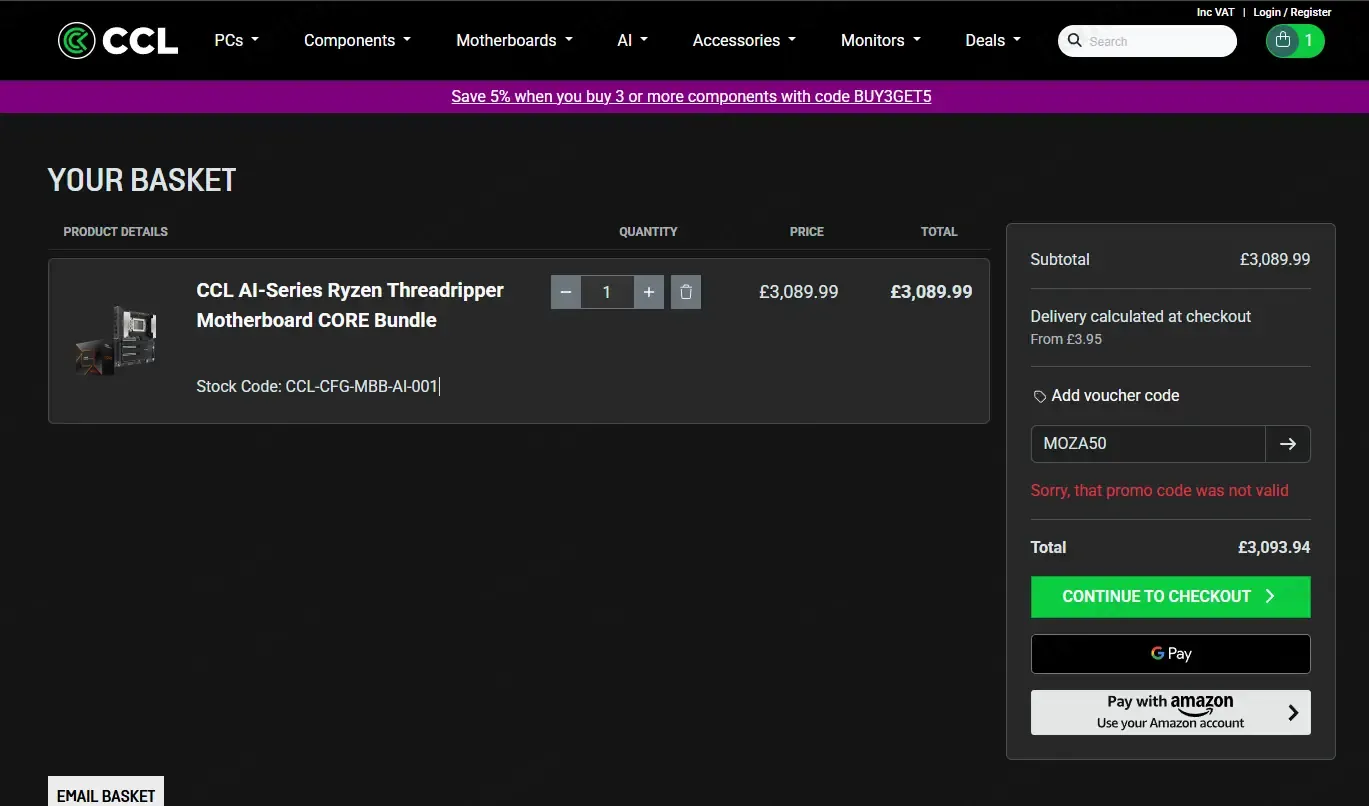This screenshot has width=1369, height=806.
Task: Toggle the Inc VAT option
Action: click(1215, 12)
